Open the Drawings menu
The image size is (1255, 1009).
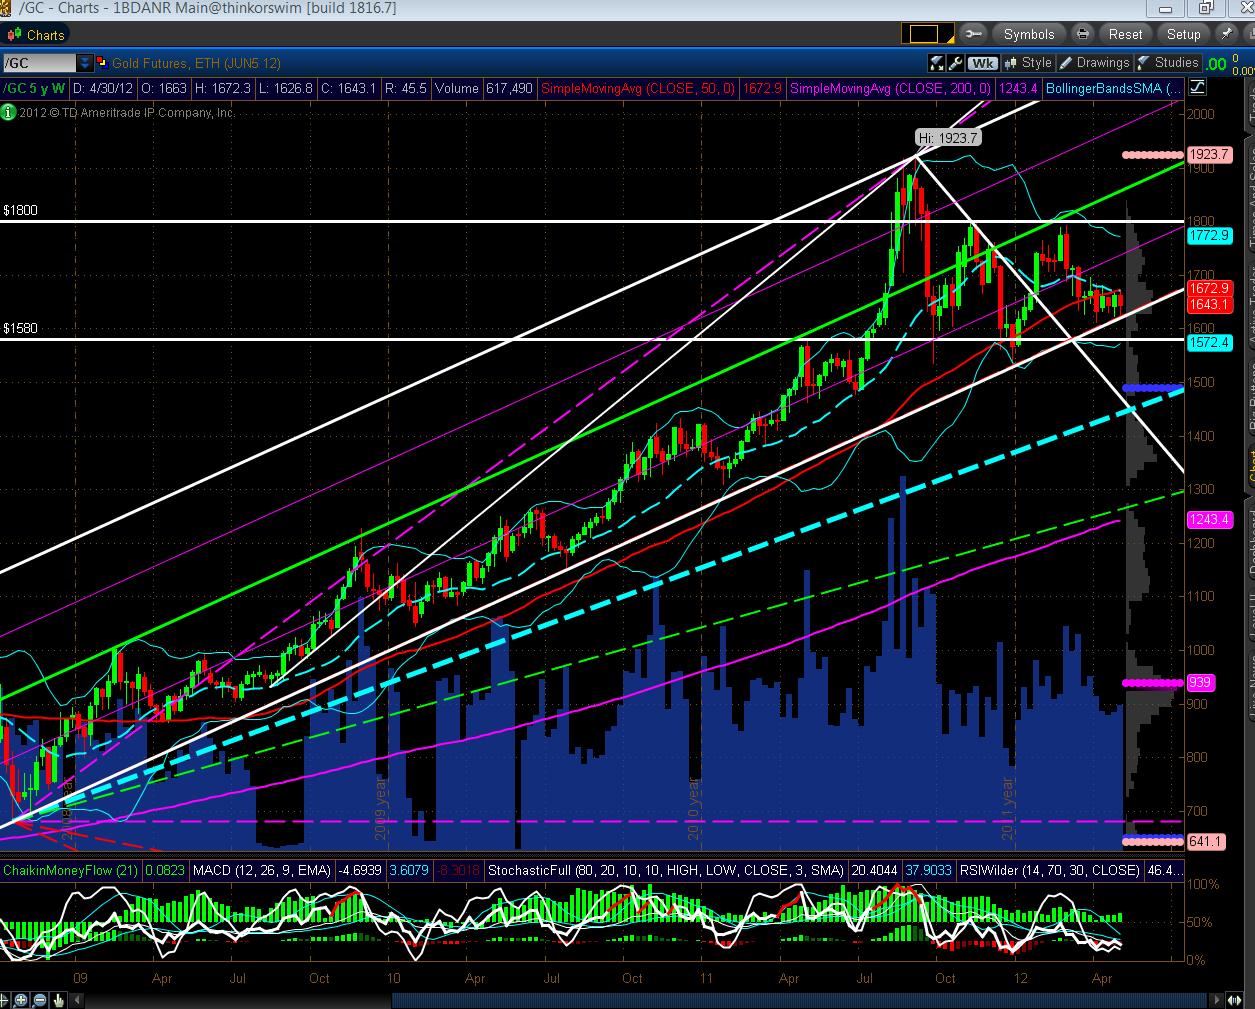[x=1095, y=63]
